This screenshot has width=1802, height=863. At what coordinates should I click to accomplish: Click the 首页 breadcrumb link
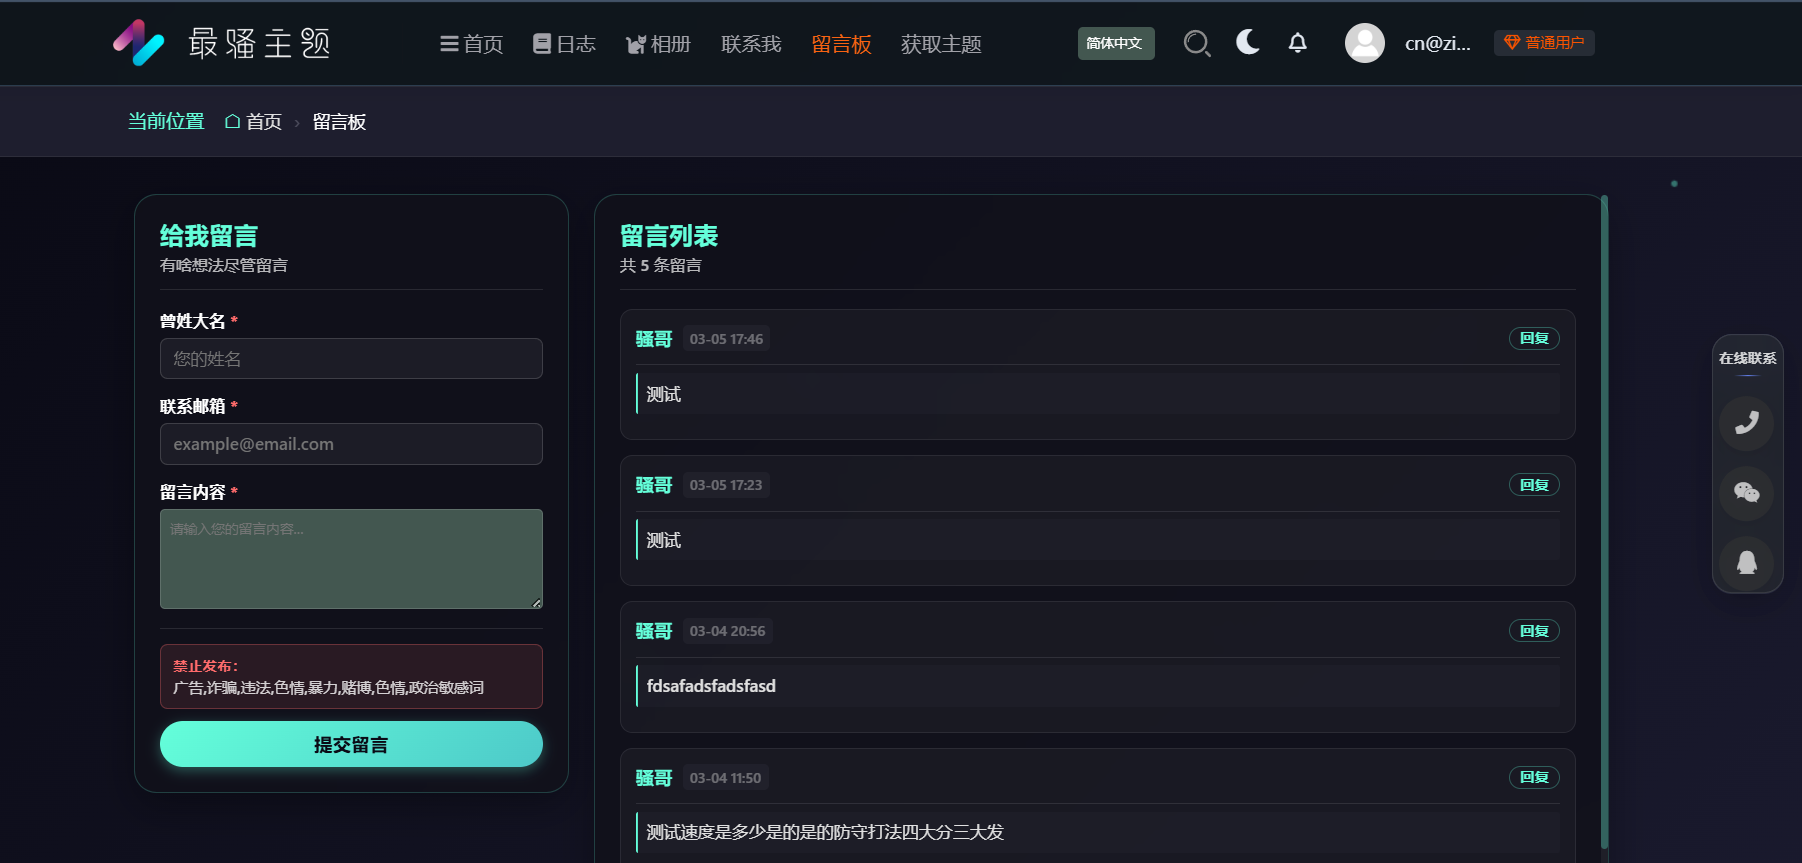pos(254,122)
